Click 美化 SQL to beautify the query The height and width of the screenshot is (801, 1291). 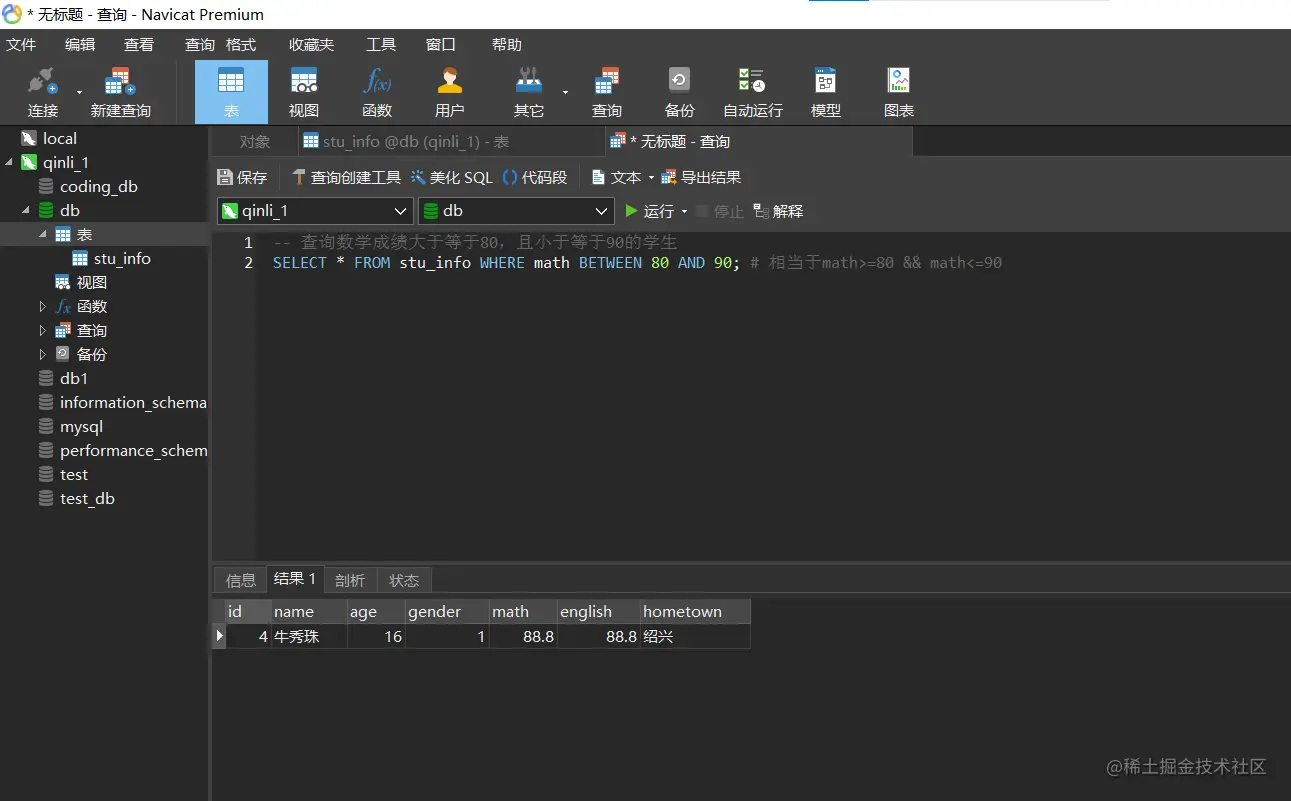(x=452, y=177)
